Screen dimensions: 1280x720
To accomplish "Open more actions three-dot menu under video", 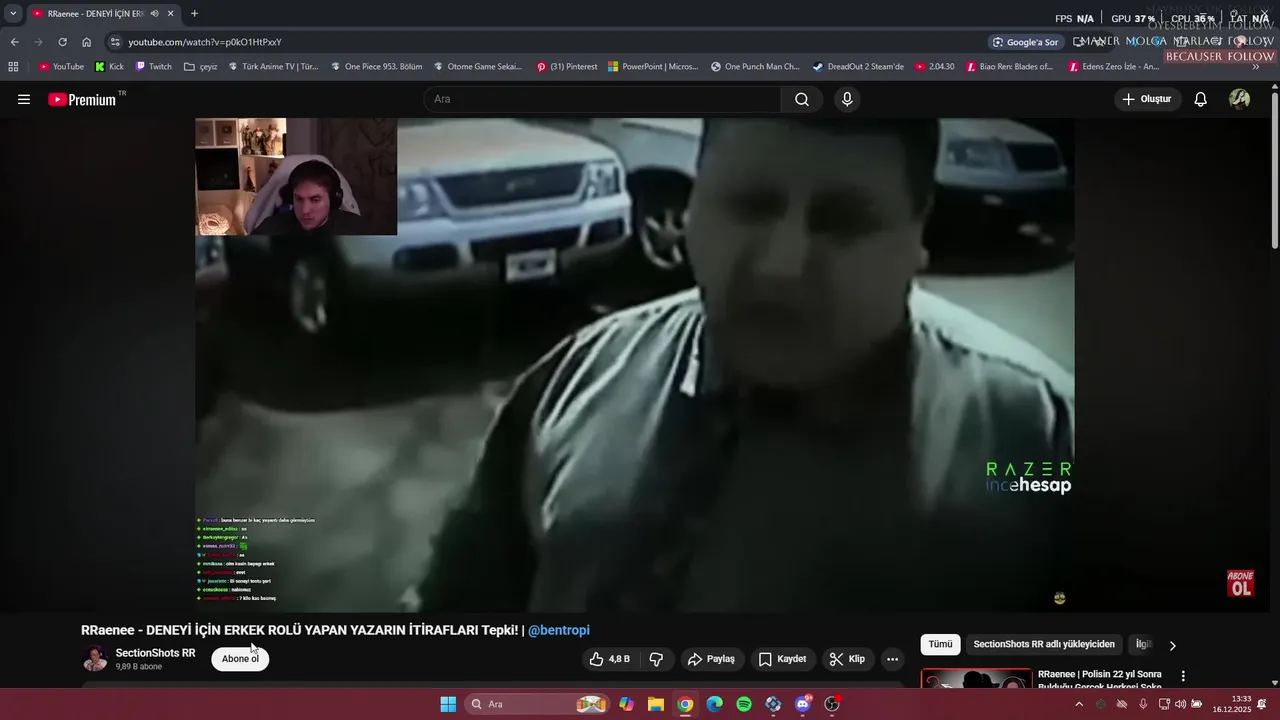I will pyautogui.click(x=892, y=659).
